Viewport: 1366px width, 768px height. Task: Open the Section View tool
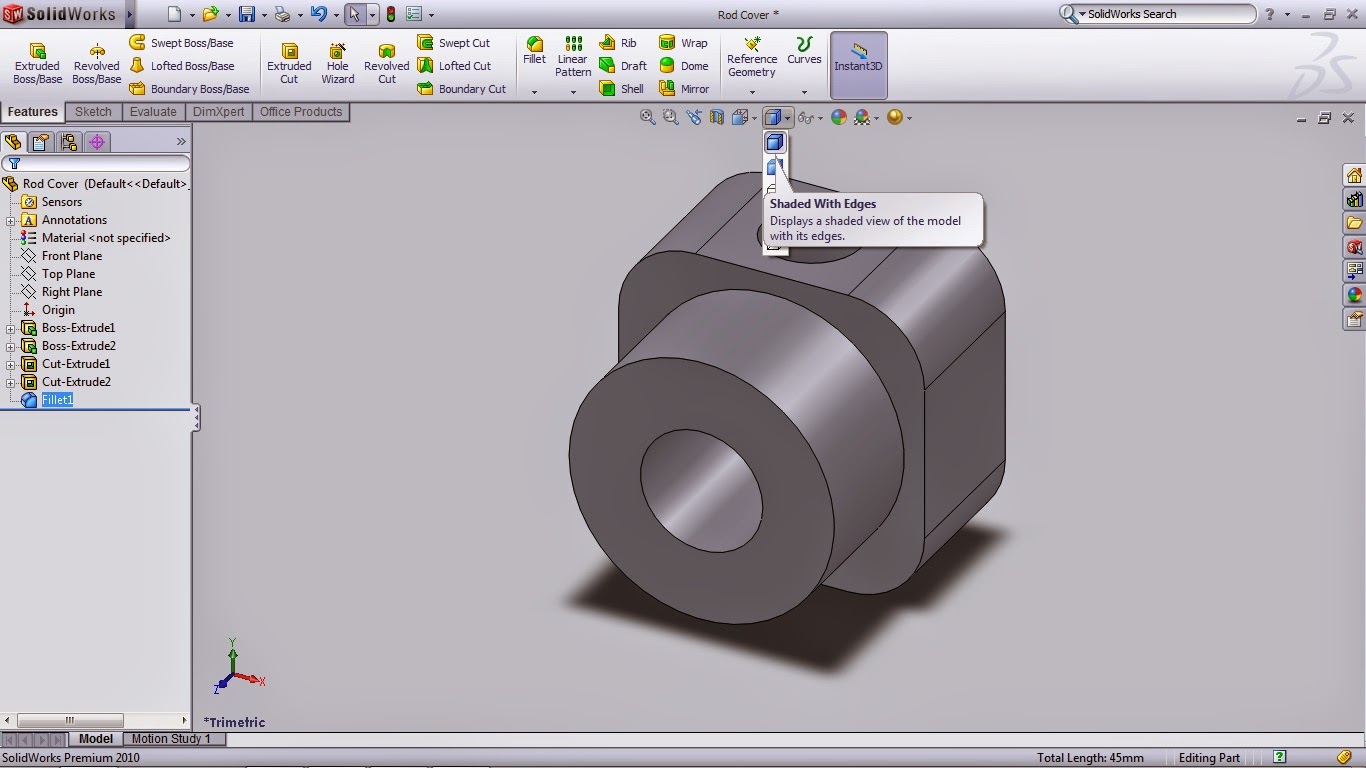[x=717, y=117]
